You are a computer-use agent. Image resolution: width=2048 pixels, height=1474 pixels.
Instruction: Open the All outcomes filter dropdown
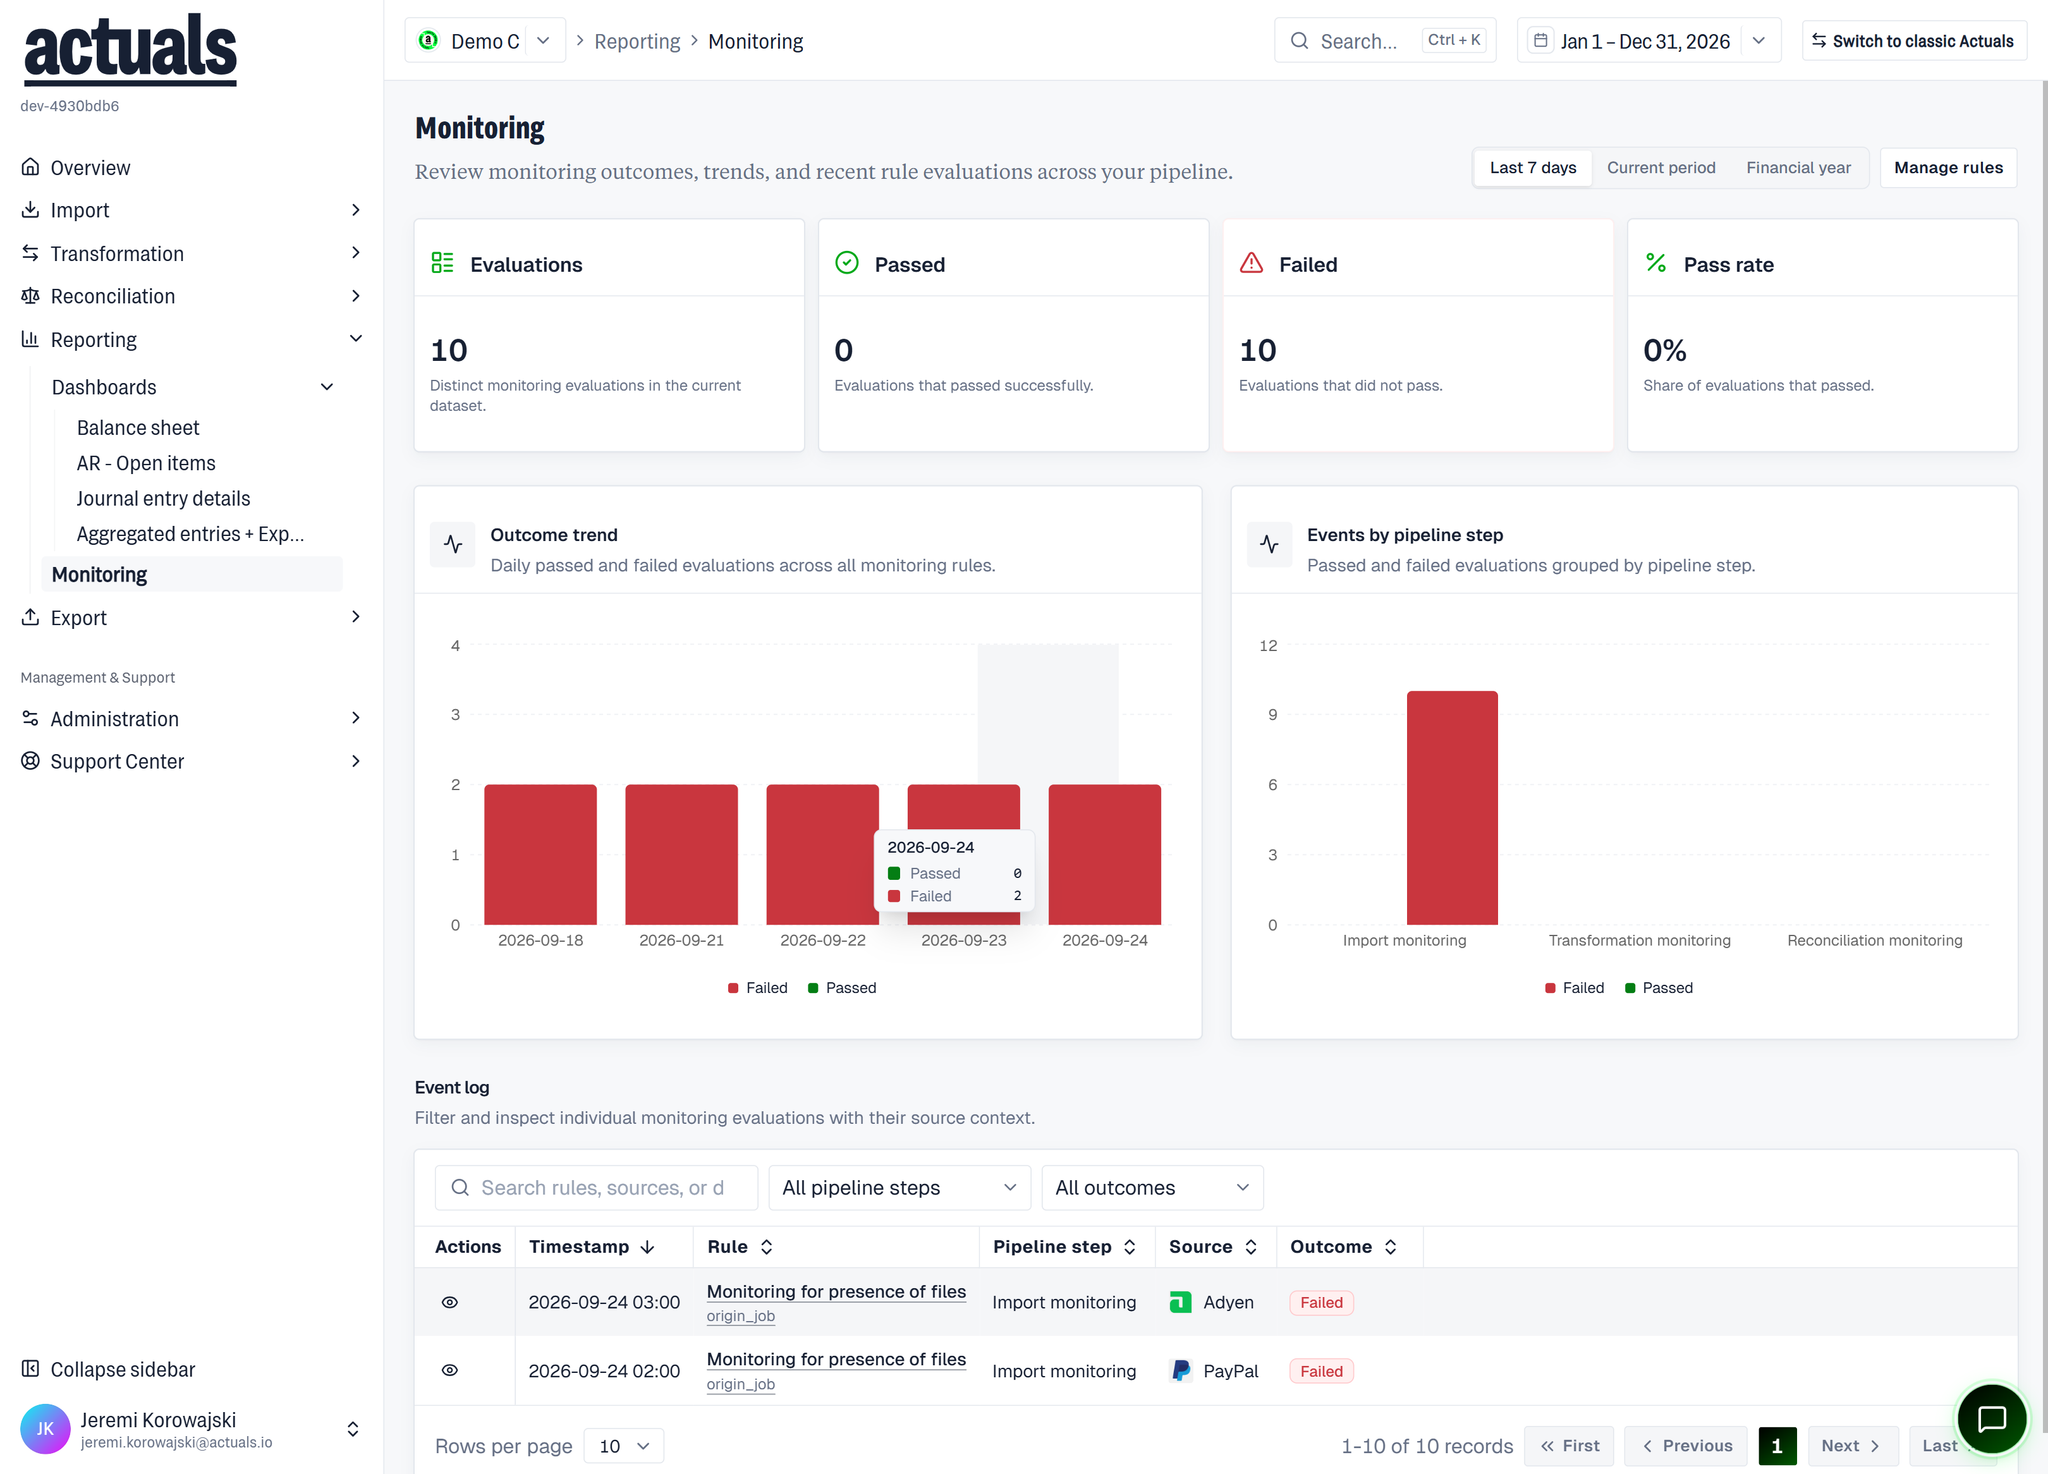coord(1152,1188)
